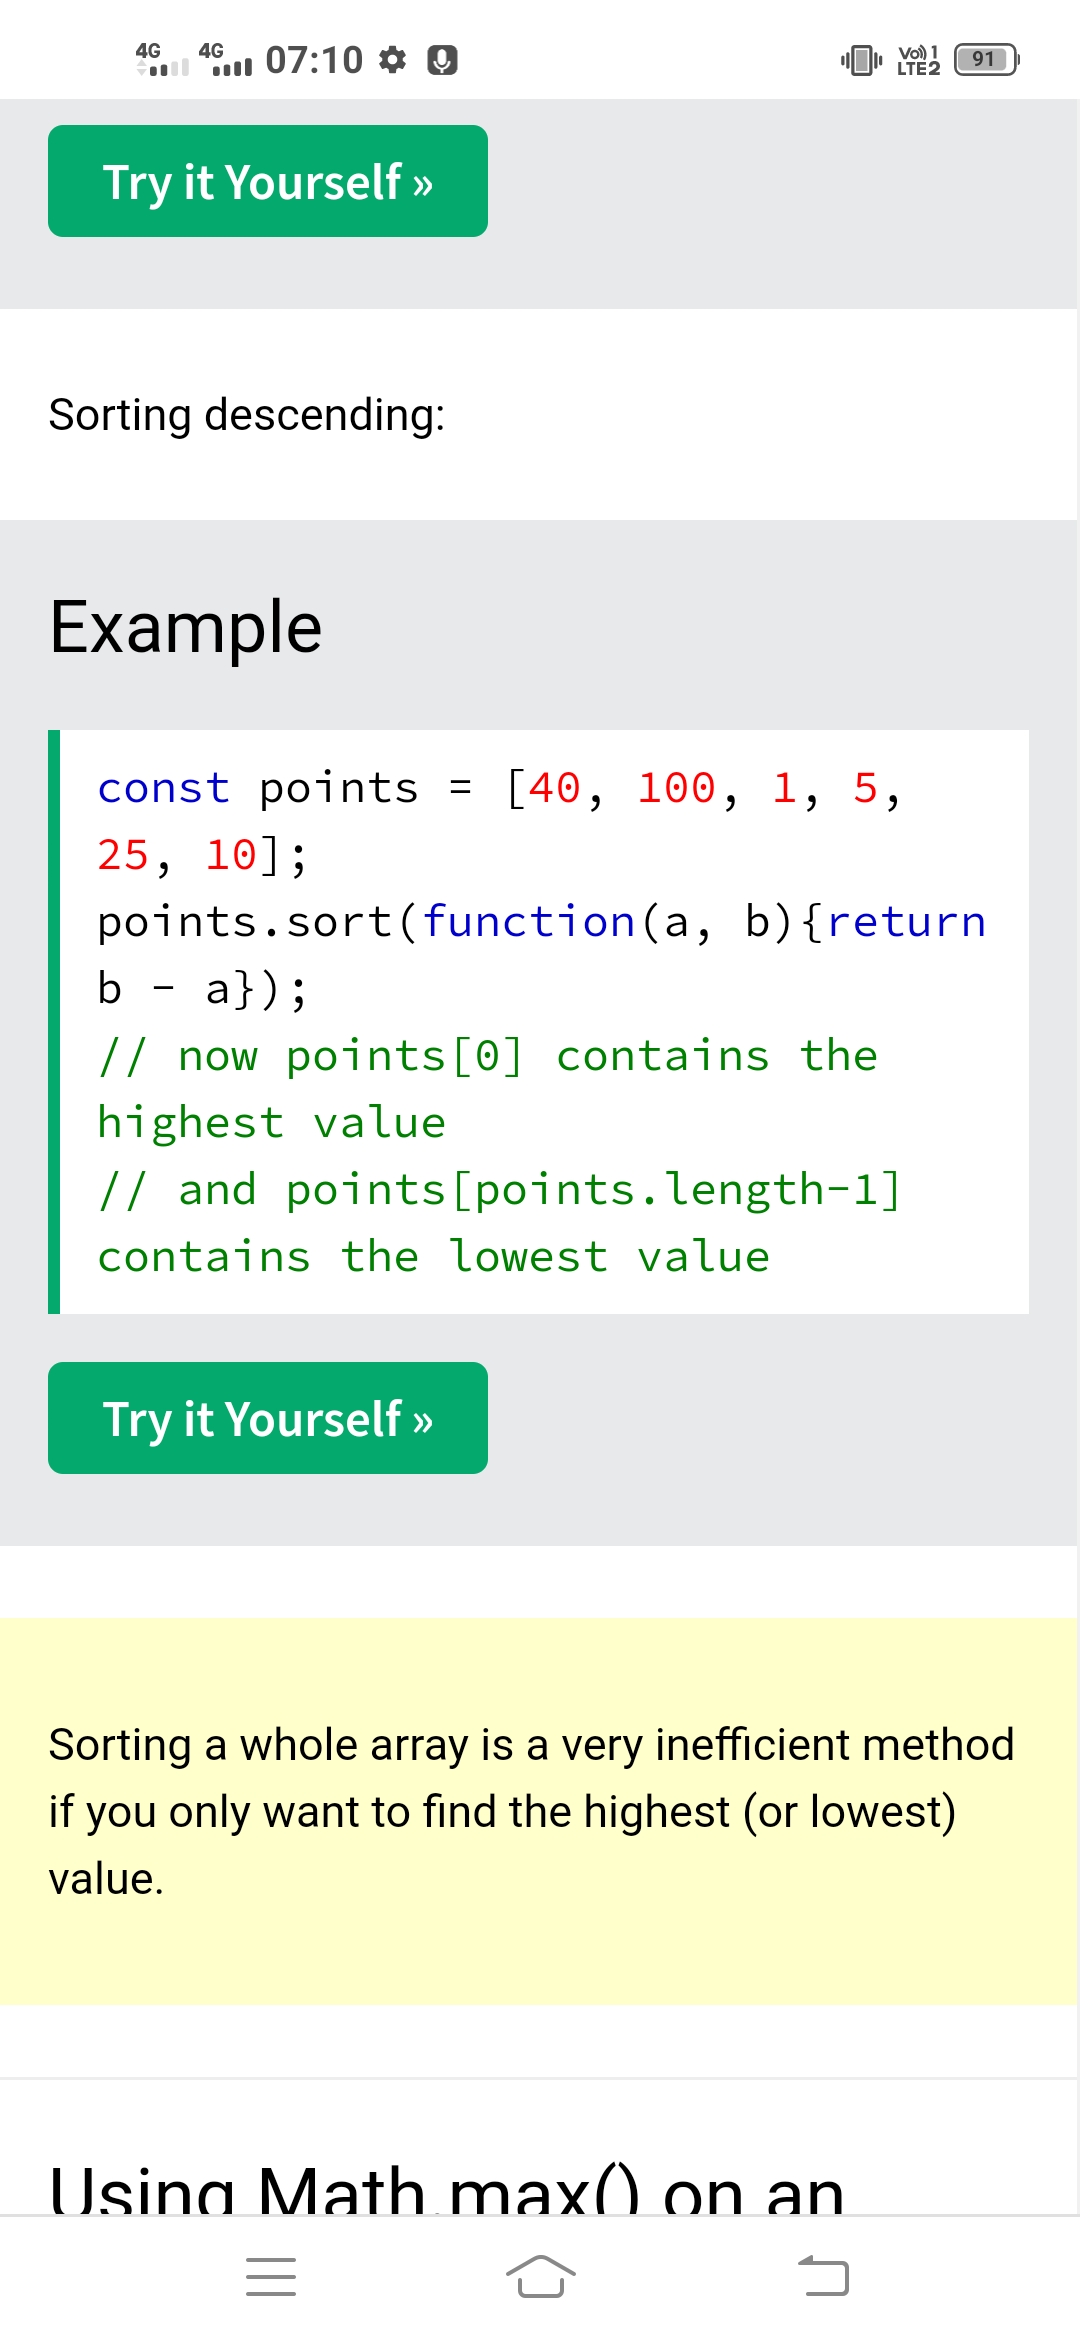
Task: Tap the vibrate mode status icon
Action: click(861, 60)
